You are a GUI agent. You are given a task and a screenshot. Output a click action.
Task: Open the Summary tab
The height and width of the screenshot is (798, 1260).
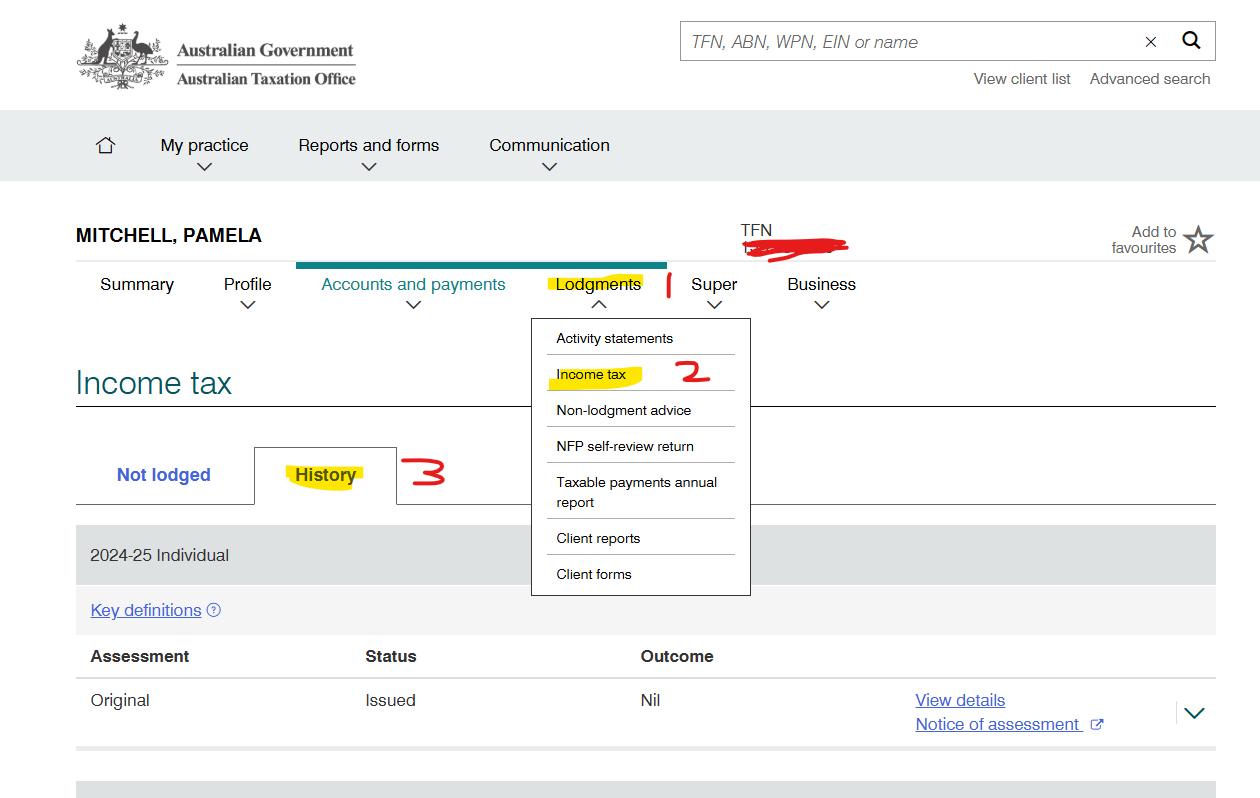[137, 285]
